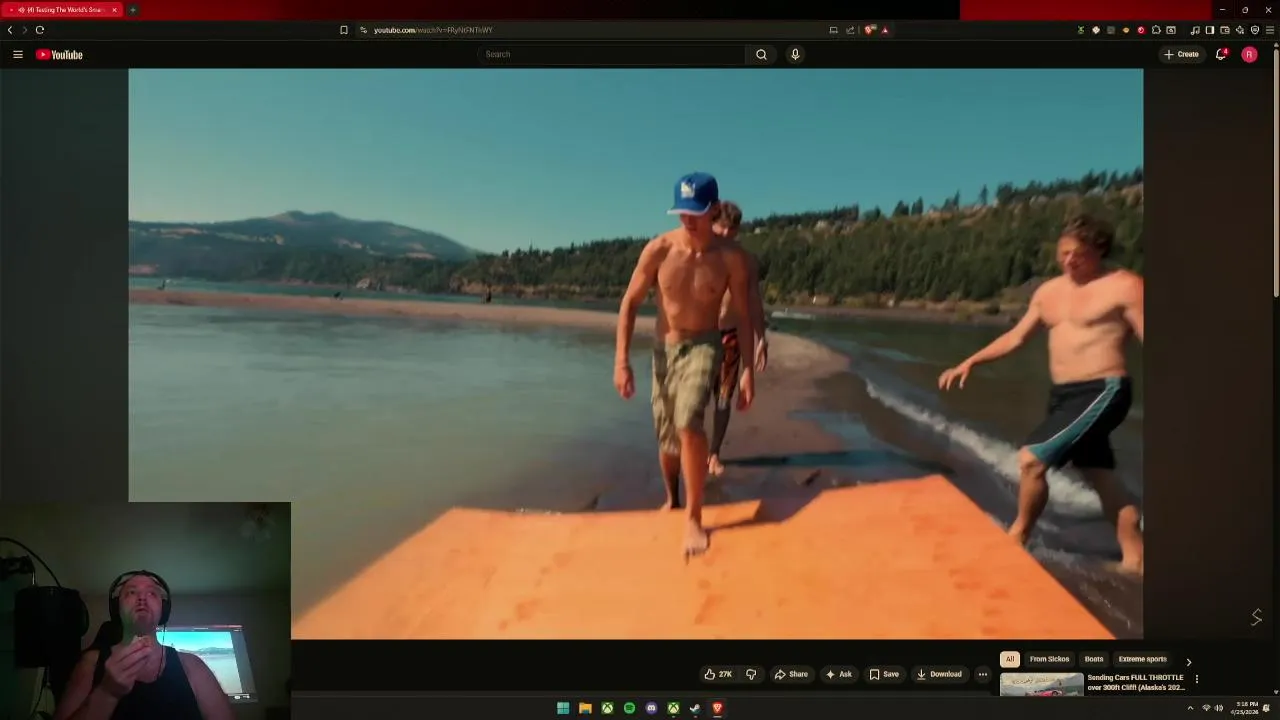
Task: Open the browser main hamburger menu
Action: tap(1270, 30)
